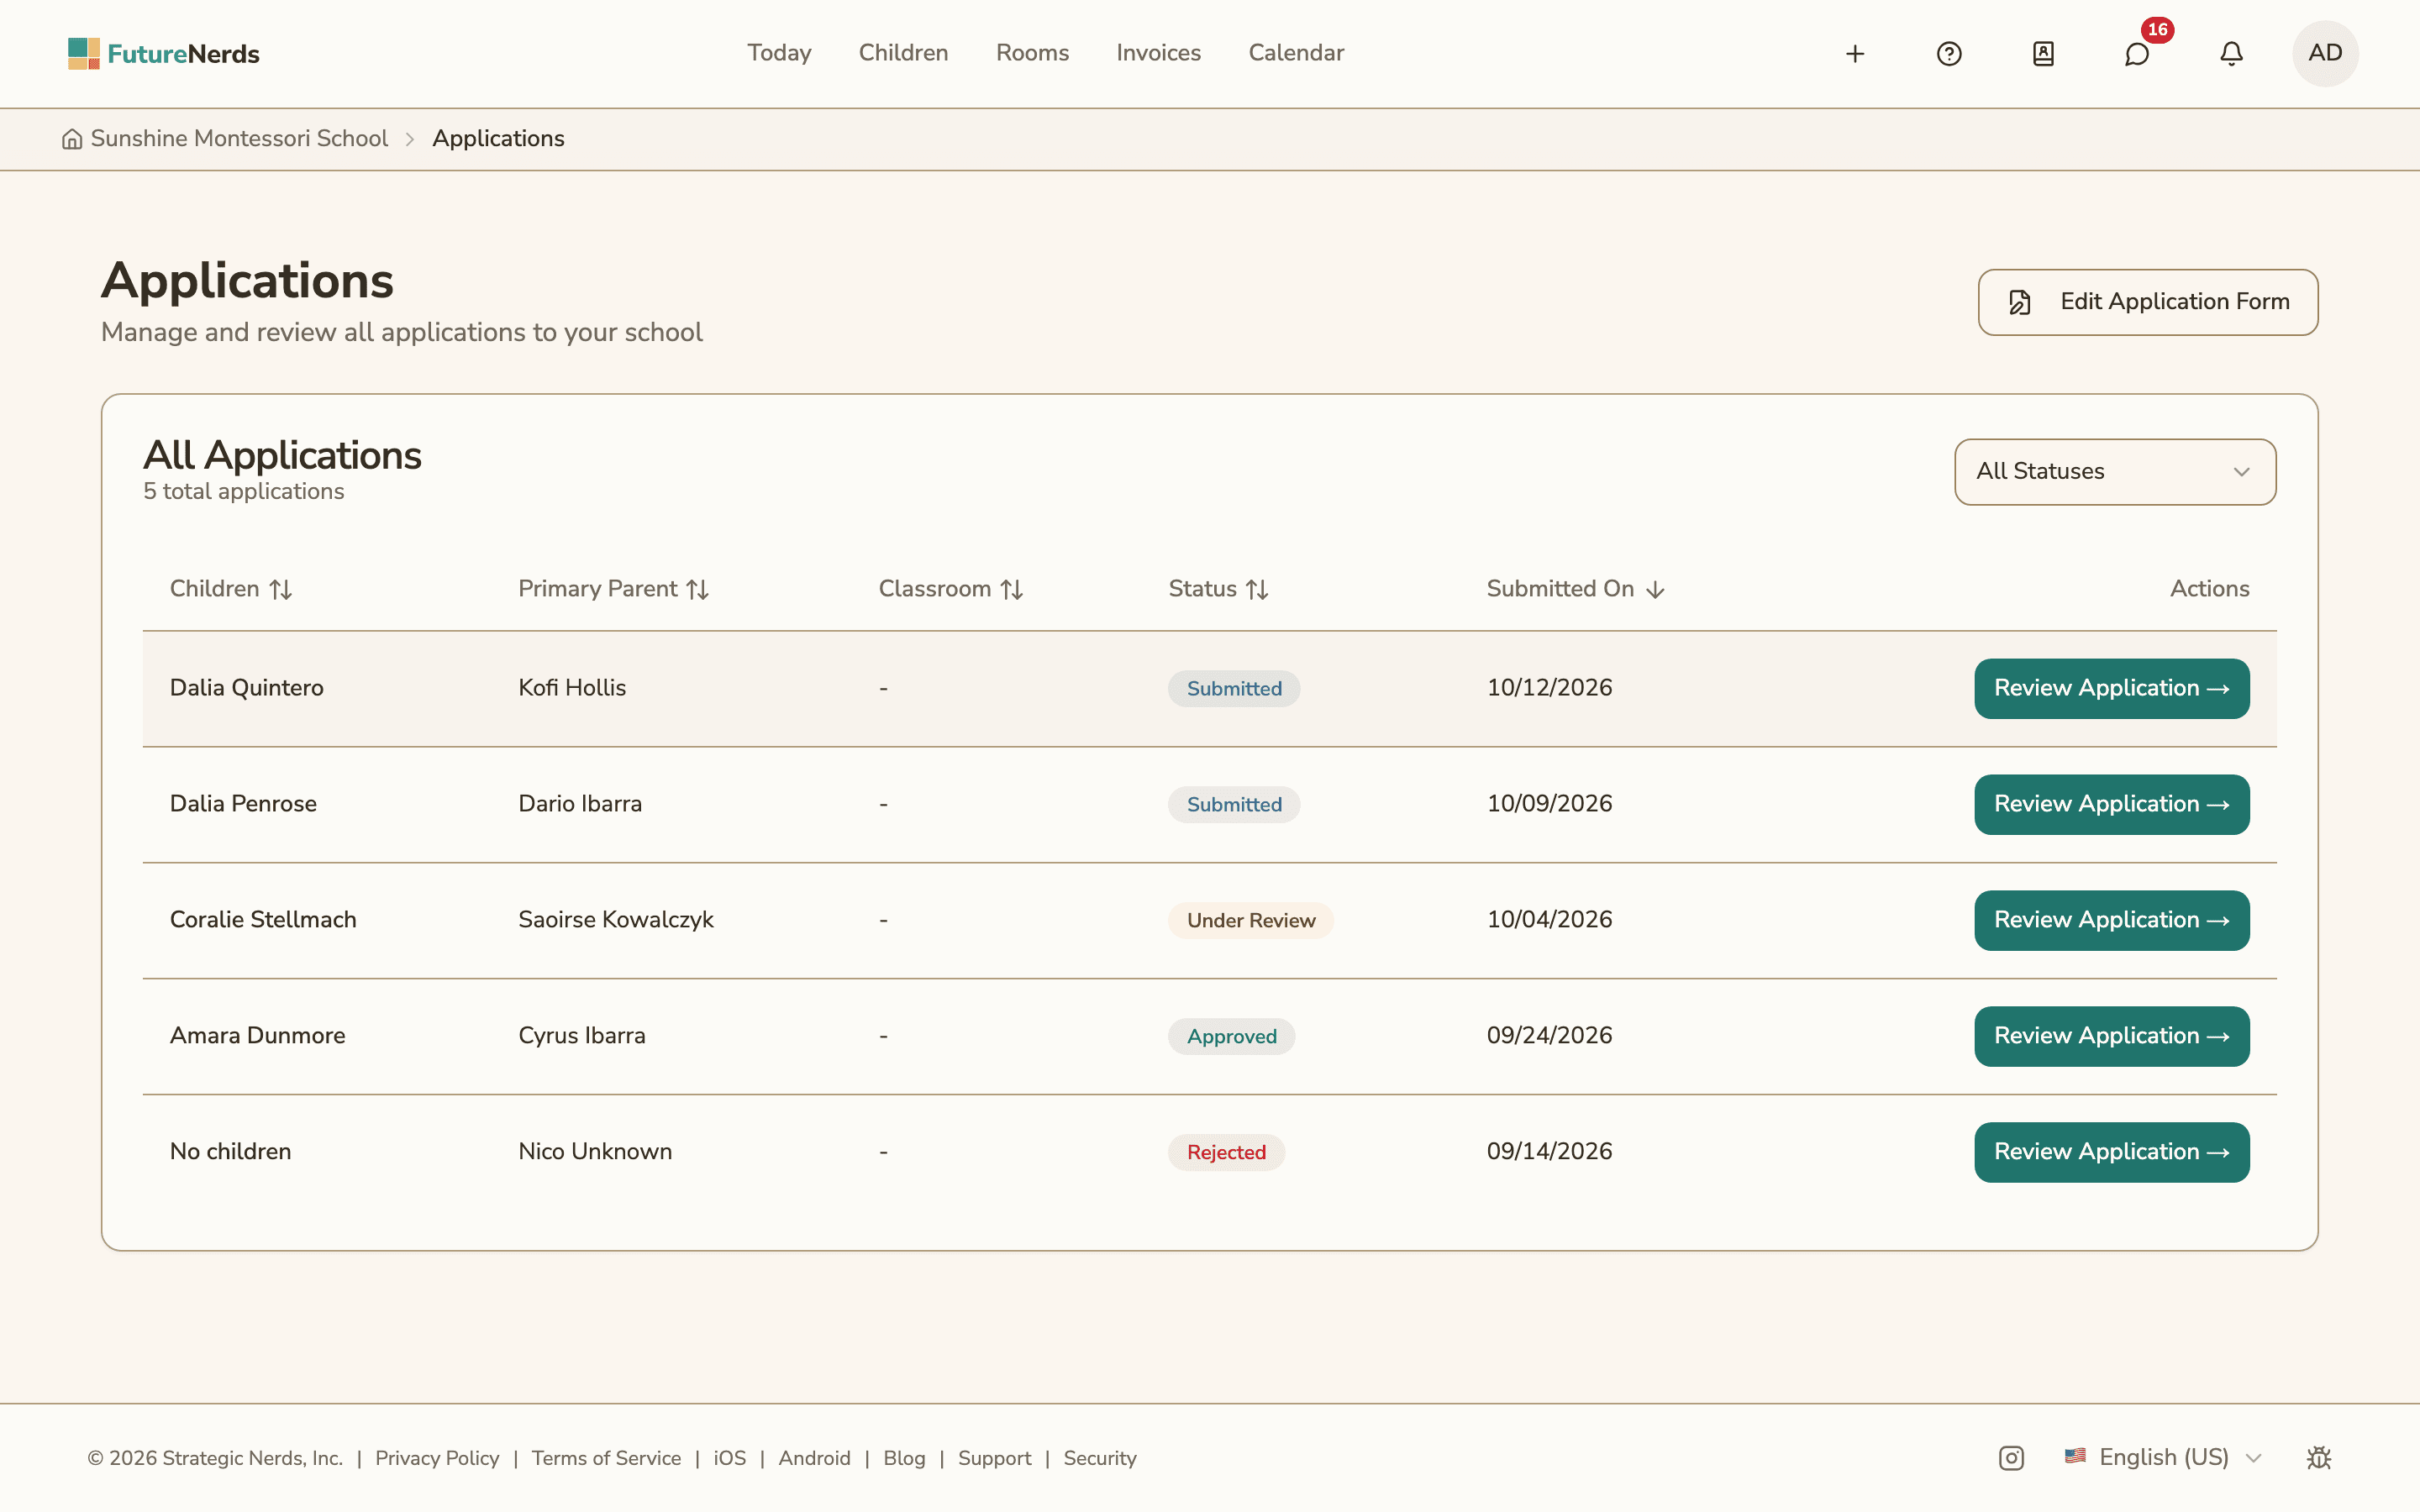Go to the Rooms nav item
The width and height of the screenshot is (2420, 1512).
1032,53
